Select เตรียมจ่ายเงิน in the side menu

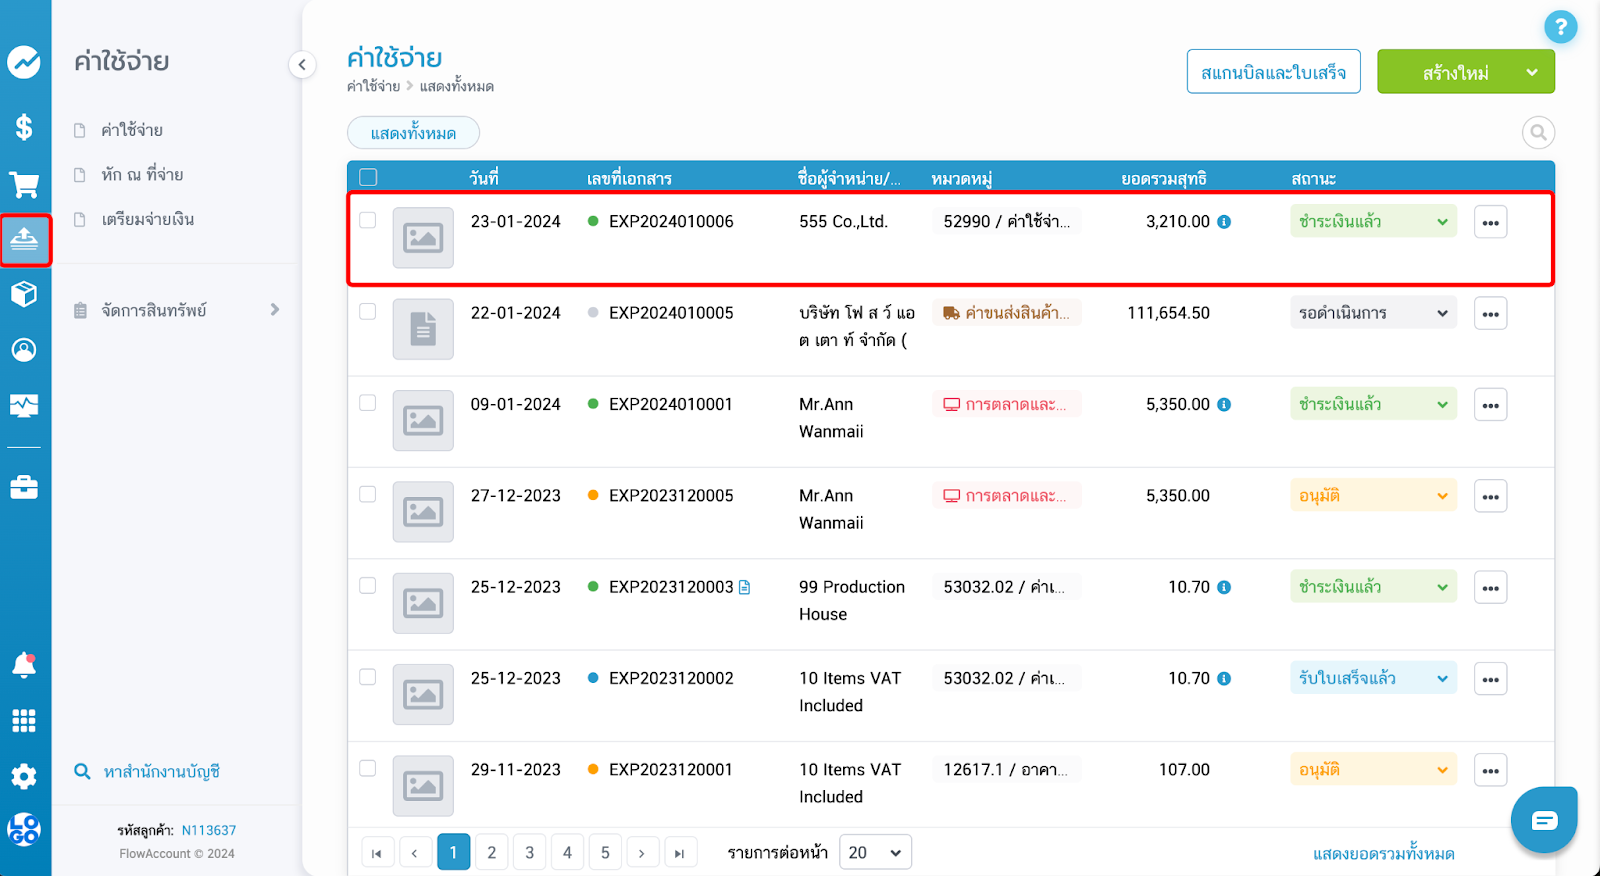pyautogui.click(x=147, y=219)
